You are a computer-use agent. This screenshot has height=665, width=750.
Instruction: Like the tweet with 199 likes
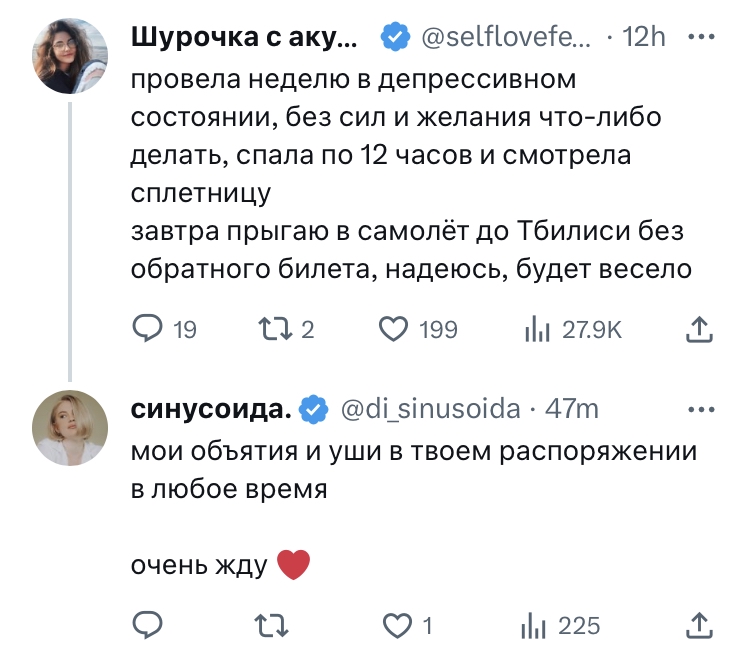(393, 329)
